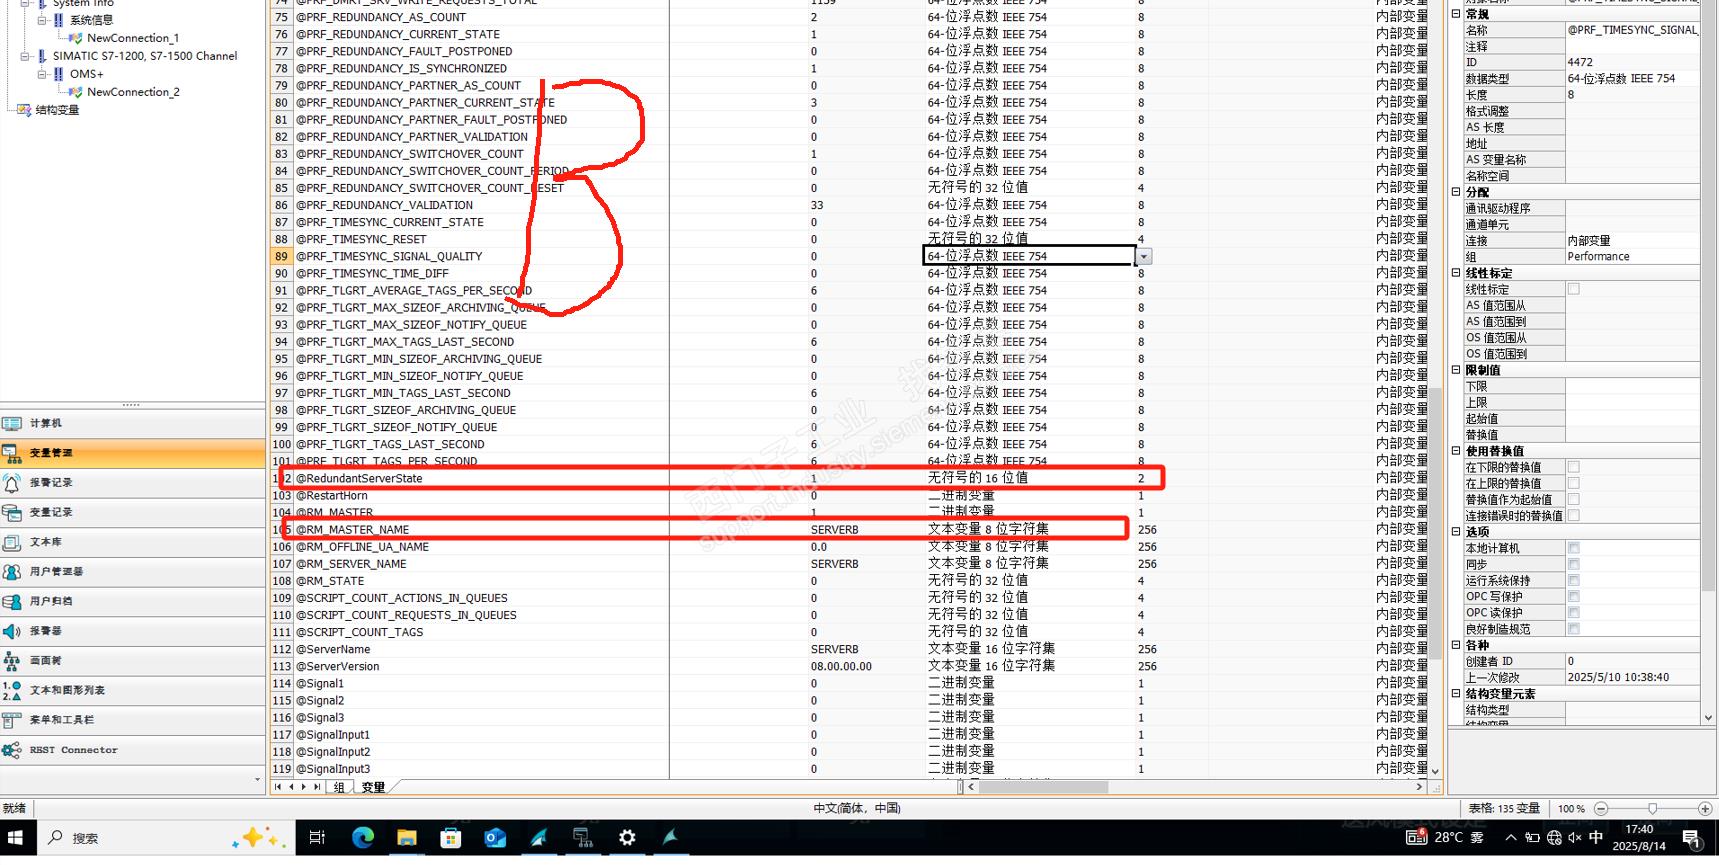Toggle 连接错误时的替换值 checkbox
The width and height of the screenshot is (1719, 865).
click(1574, 515)
